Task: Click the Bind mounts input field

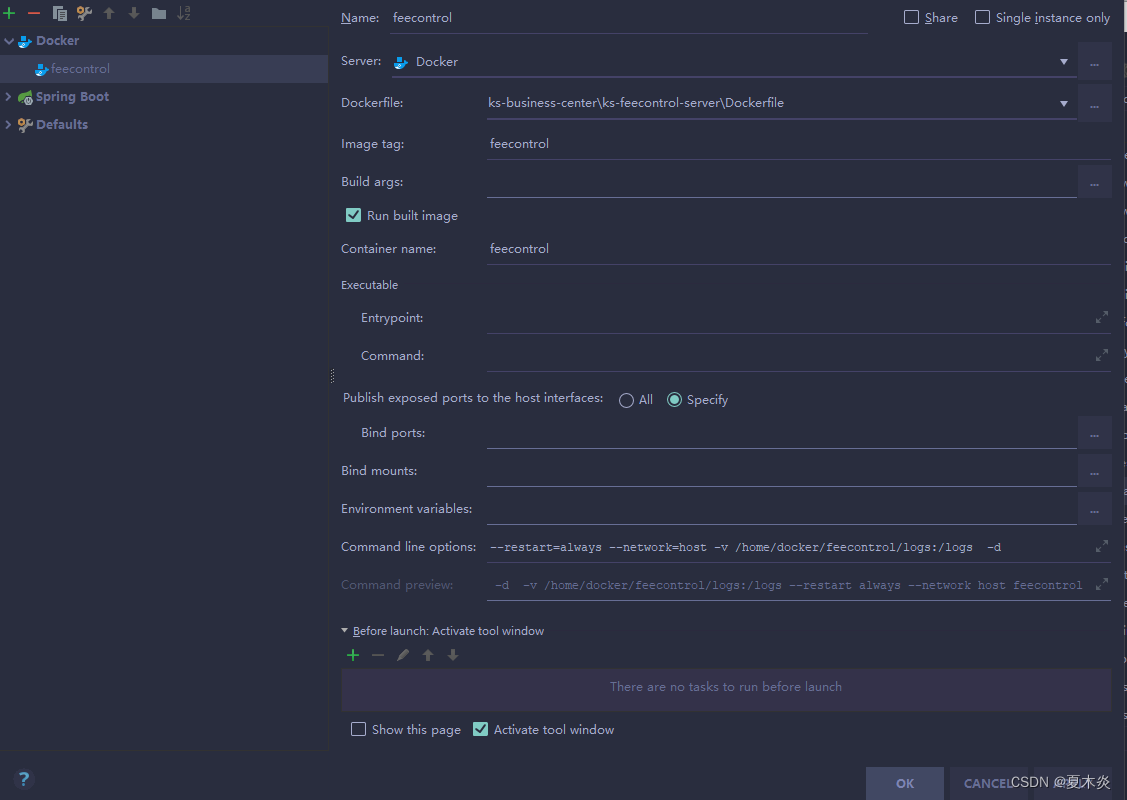Action: (x=781, y=472)
